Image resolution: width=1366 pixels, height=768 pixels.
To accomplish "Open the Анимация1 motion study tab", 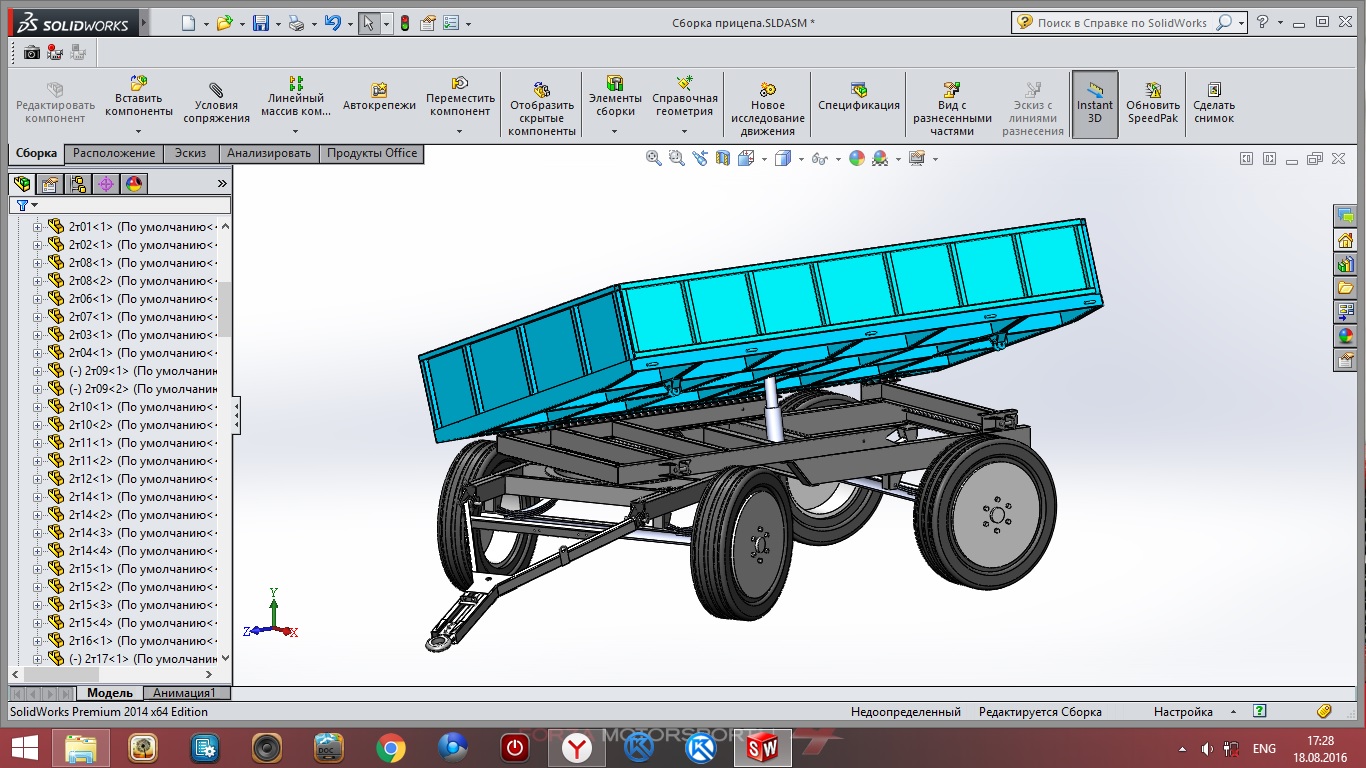I will coord(187,693).
